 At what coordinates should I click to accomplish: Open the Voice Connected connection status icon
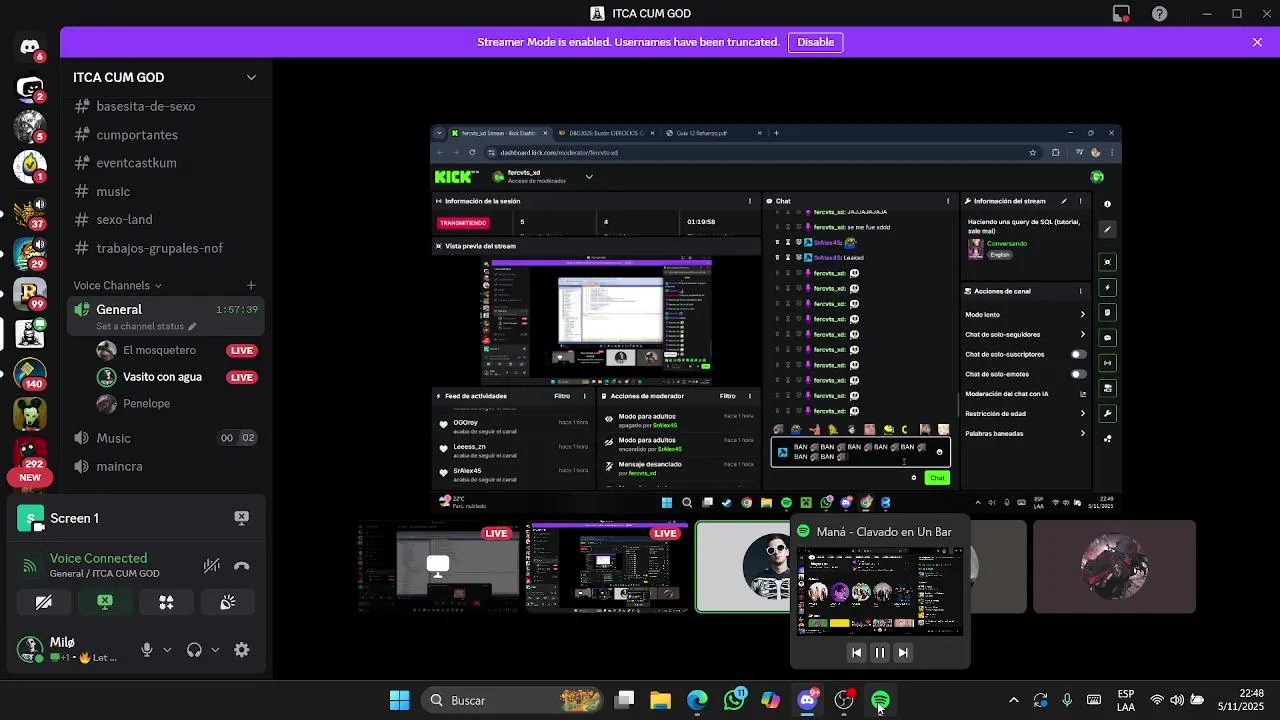point(30,566)
